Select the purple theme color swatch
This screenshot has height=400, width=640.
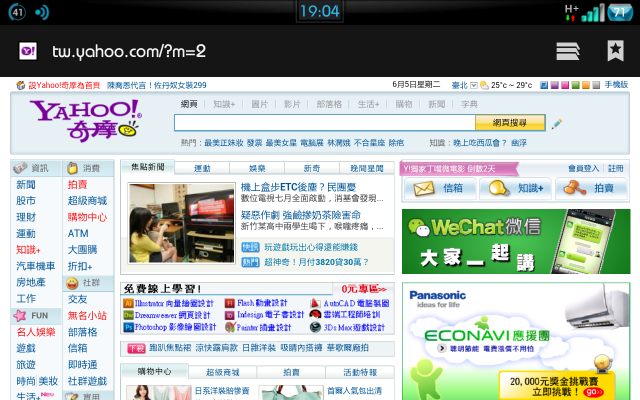[554, 85]
